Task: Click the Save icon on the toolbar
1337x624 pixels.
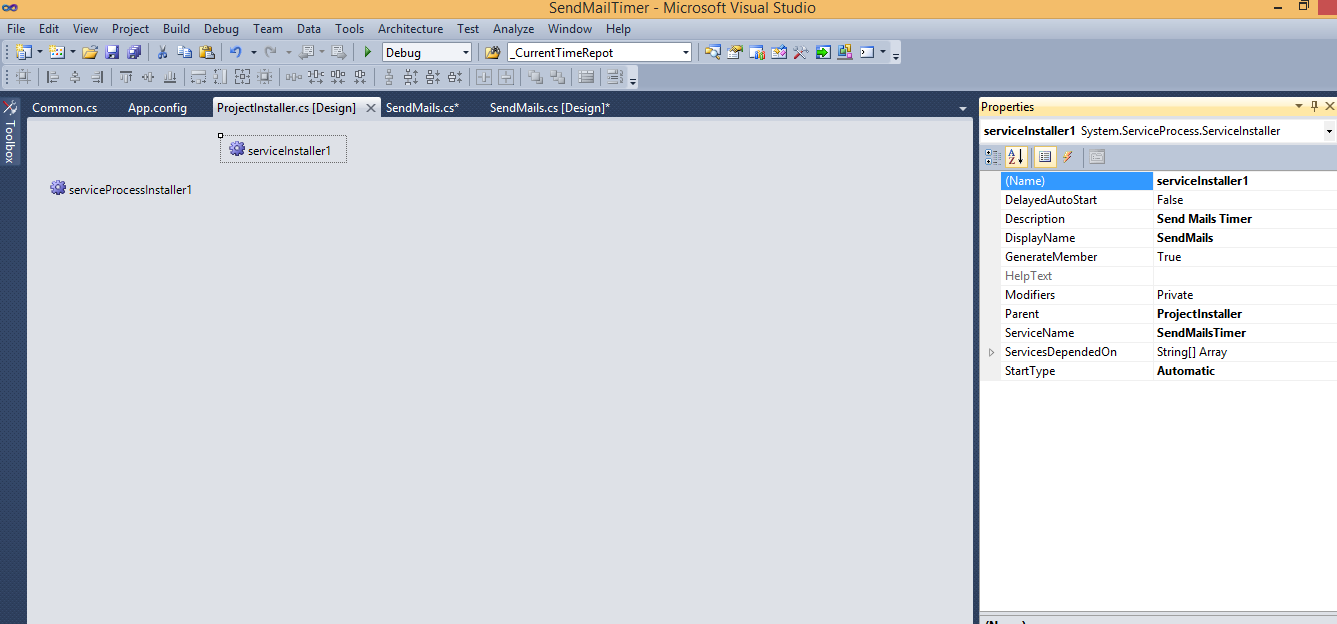Action: [111, 51]
